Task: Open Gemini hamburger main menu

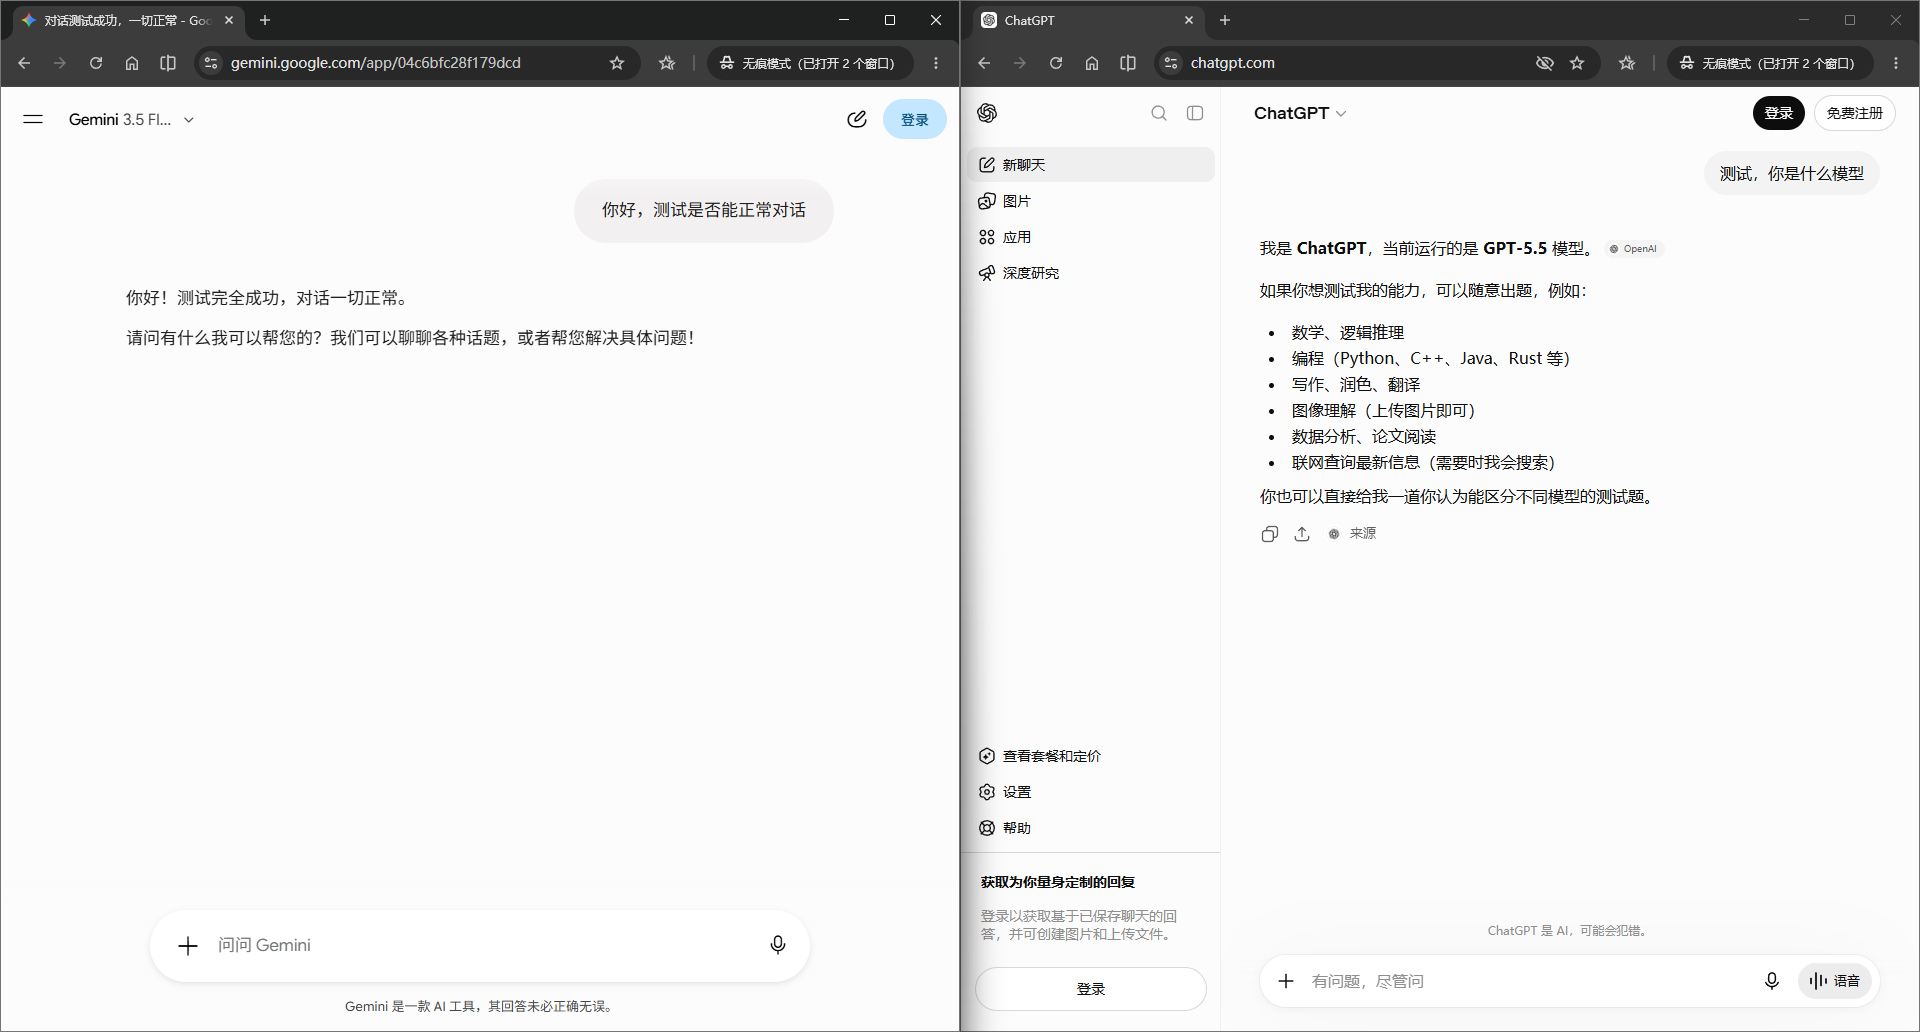Action: (x=33, y=119)
